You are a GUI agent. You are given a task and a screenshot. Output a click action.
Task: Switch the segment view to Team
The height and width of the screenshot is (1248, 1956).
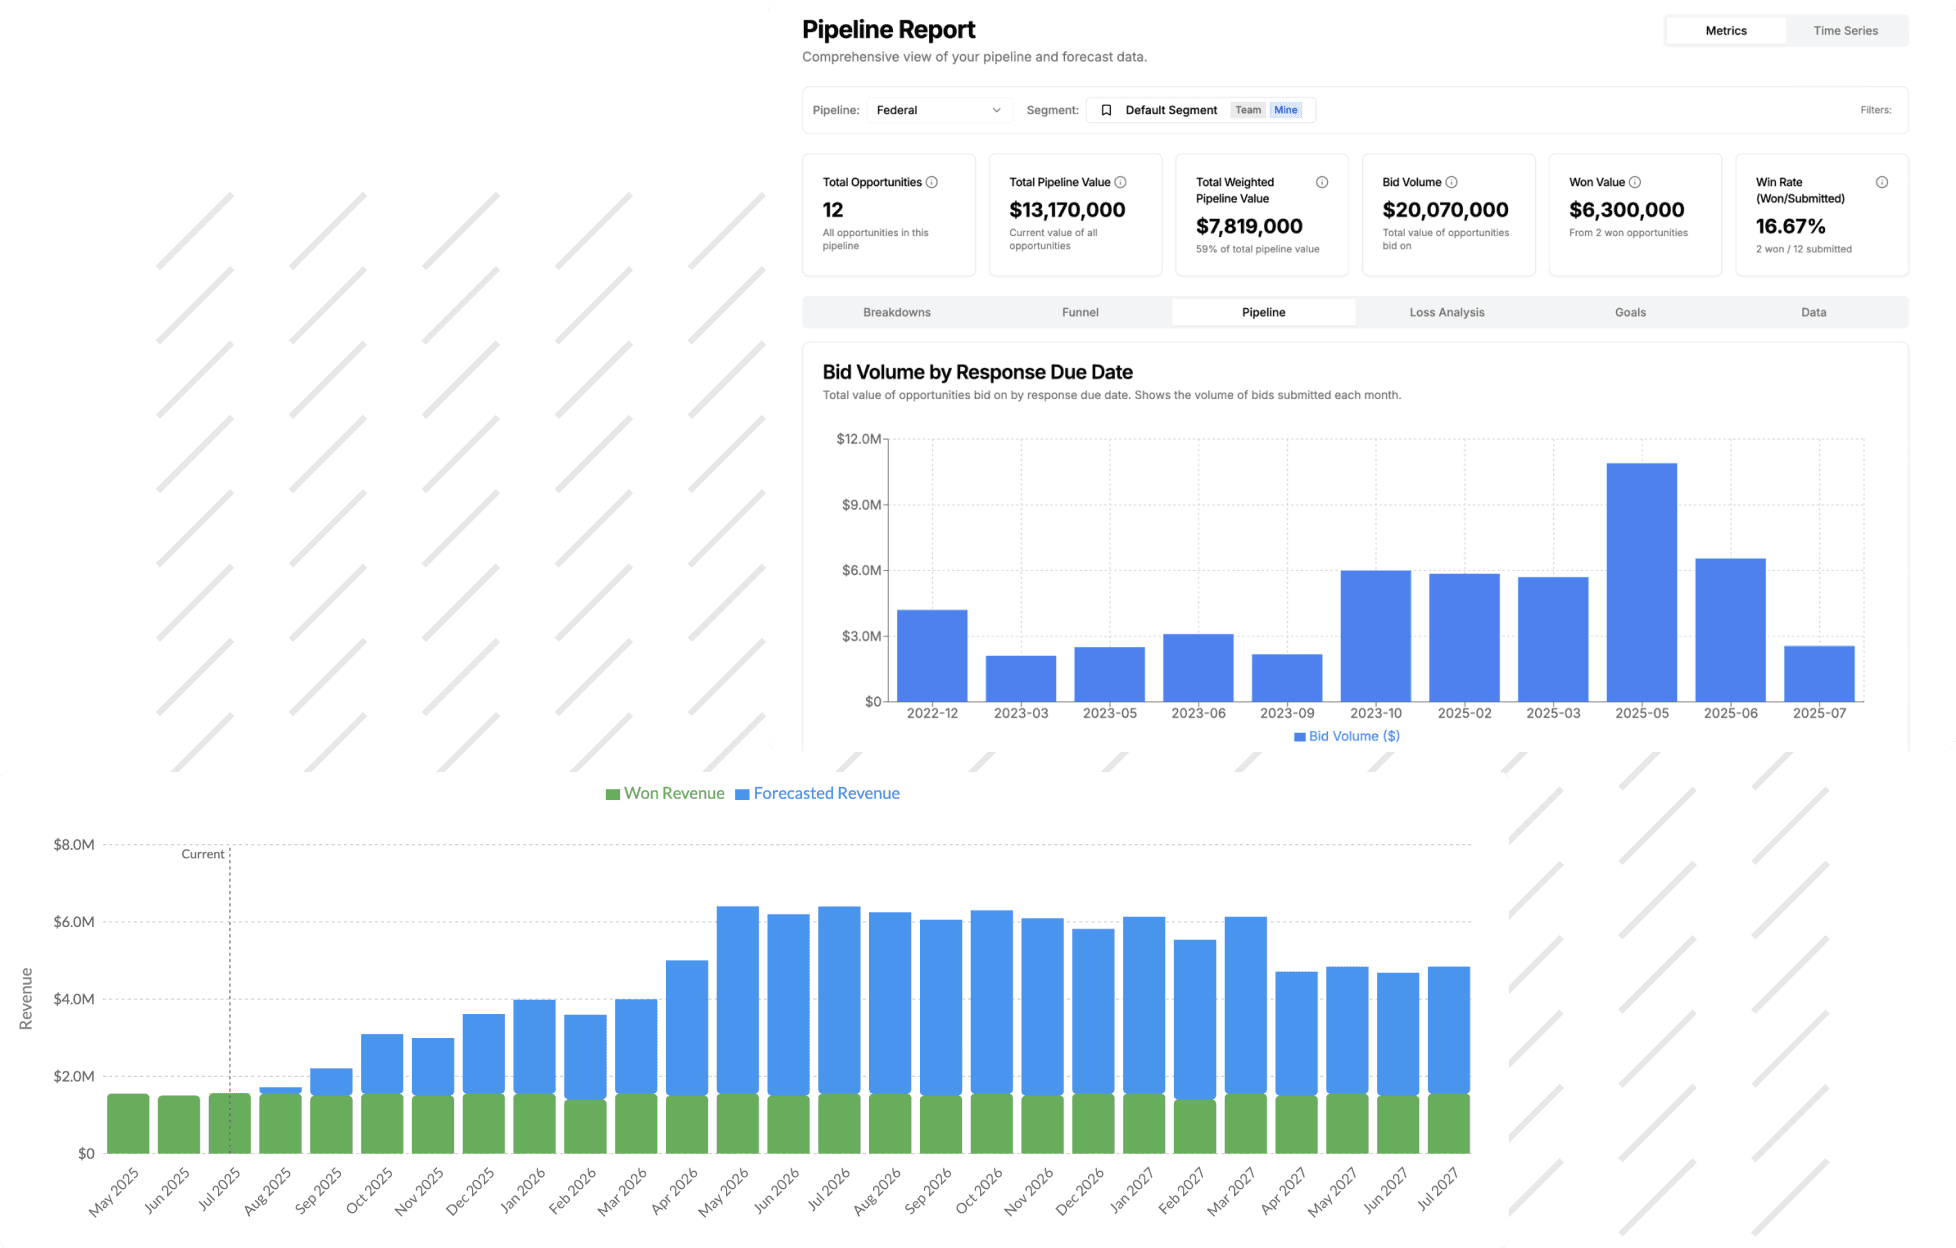pos(1248,110)
